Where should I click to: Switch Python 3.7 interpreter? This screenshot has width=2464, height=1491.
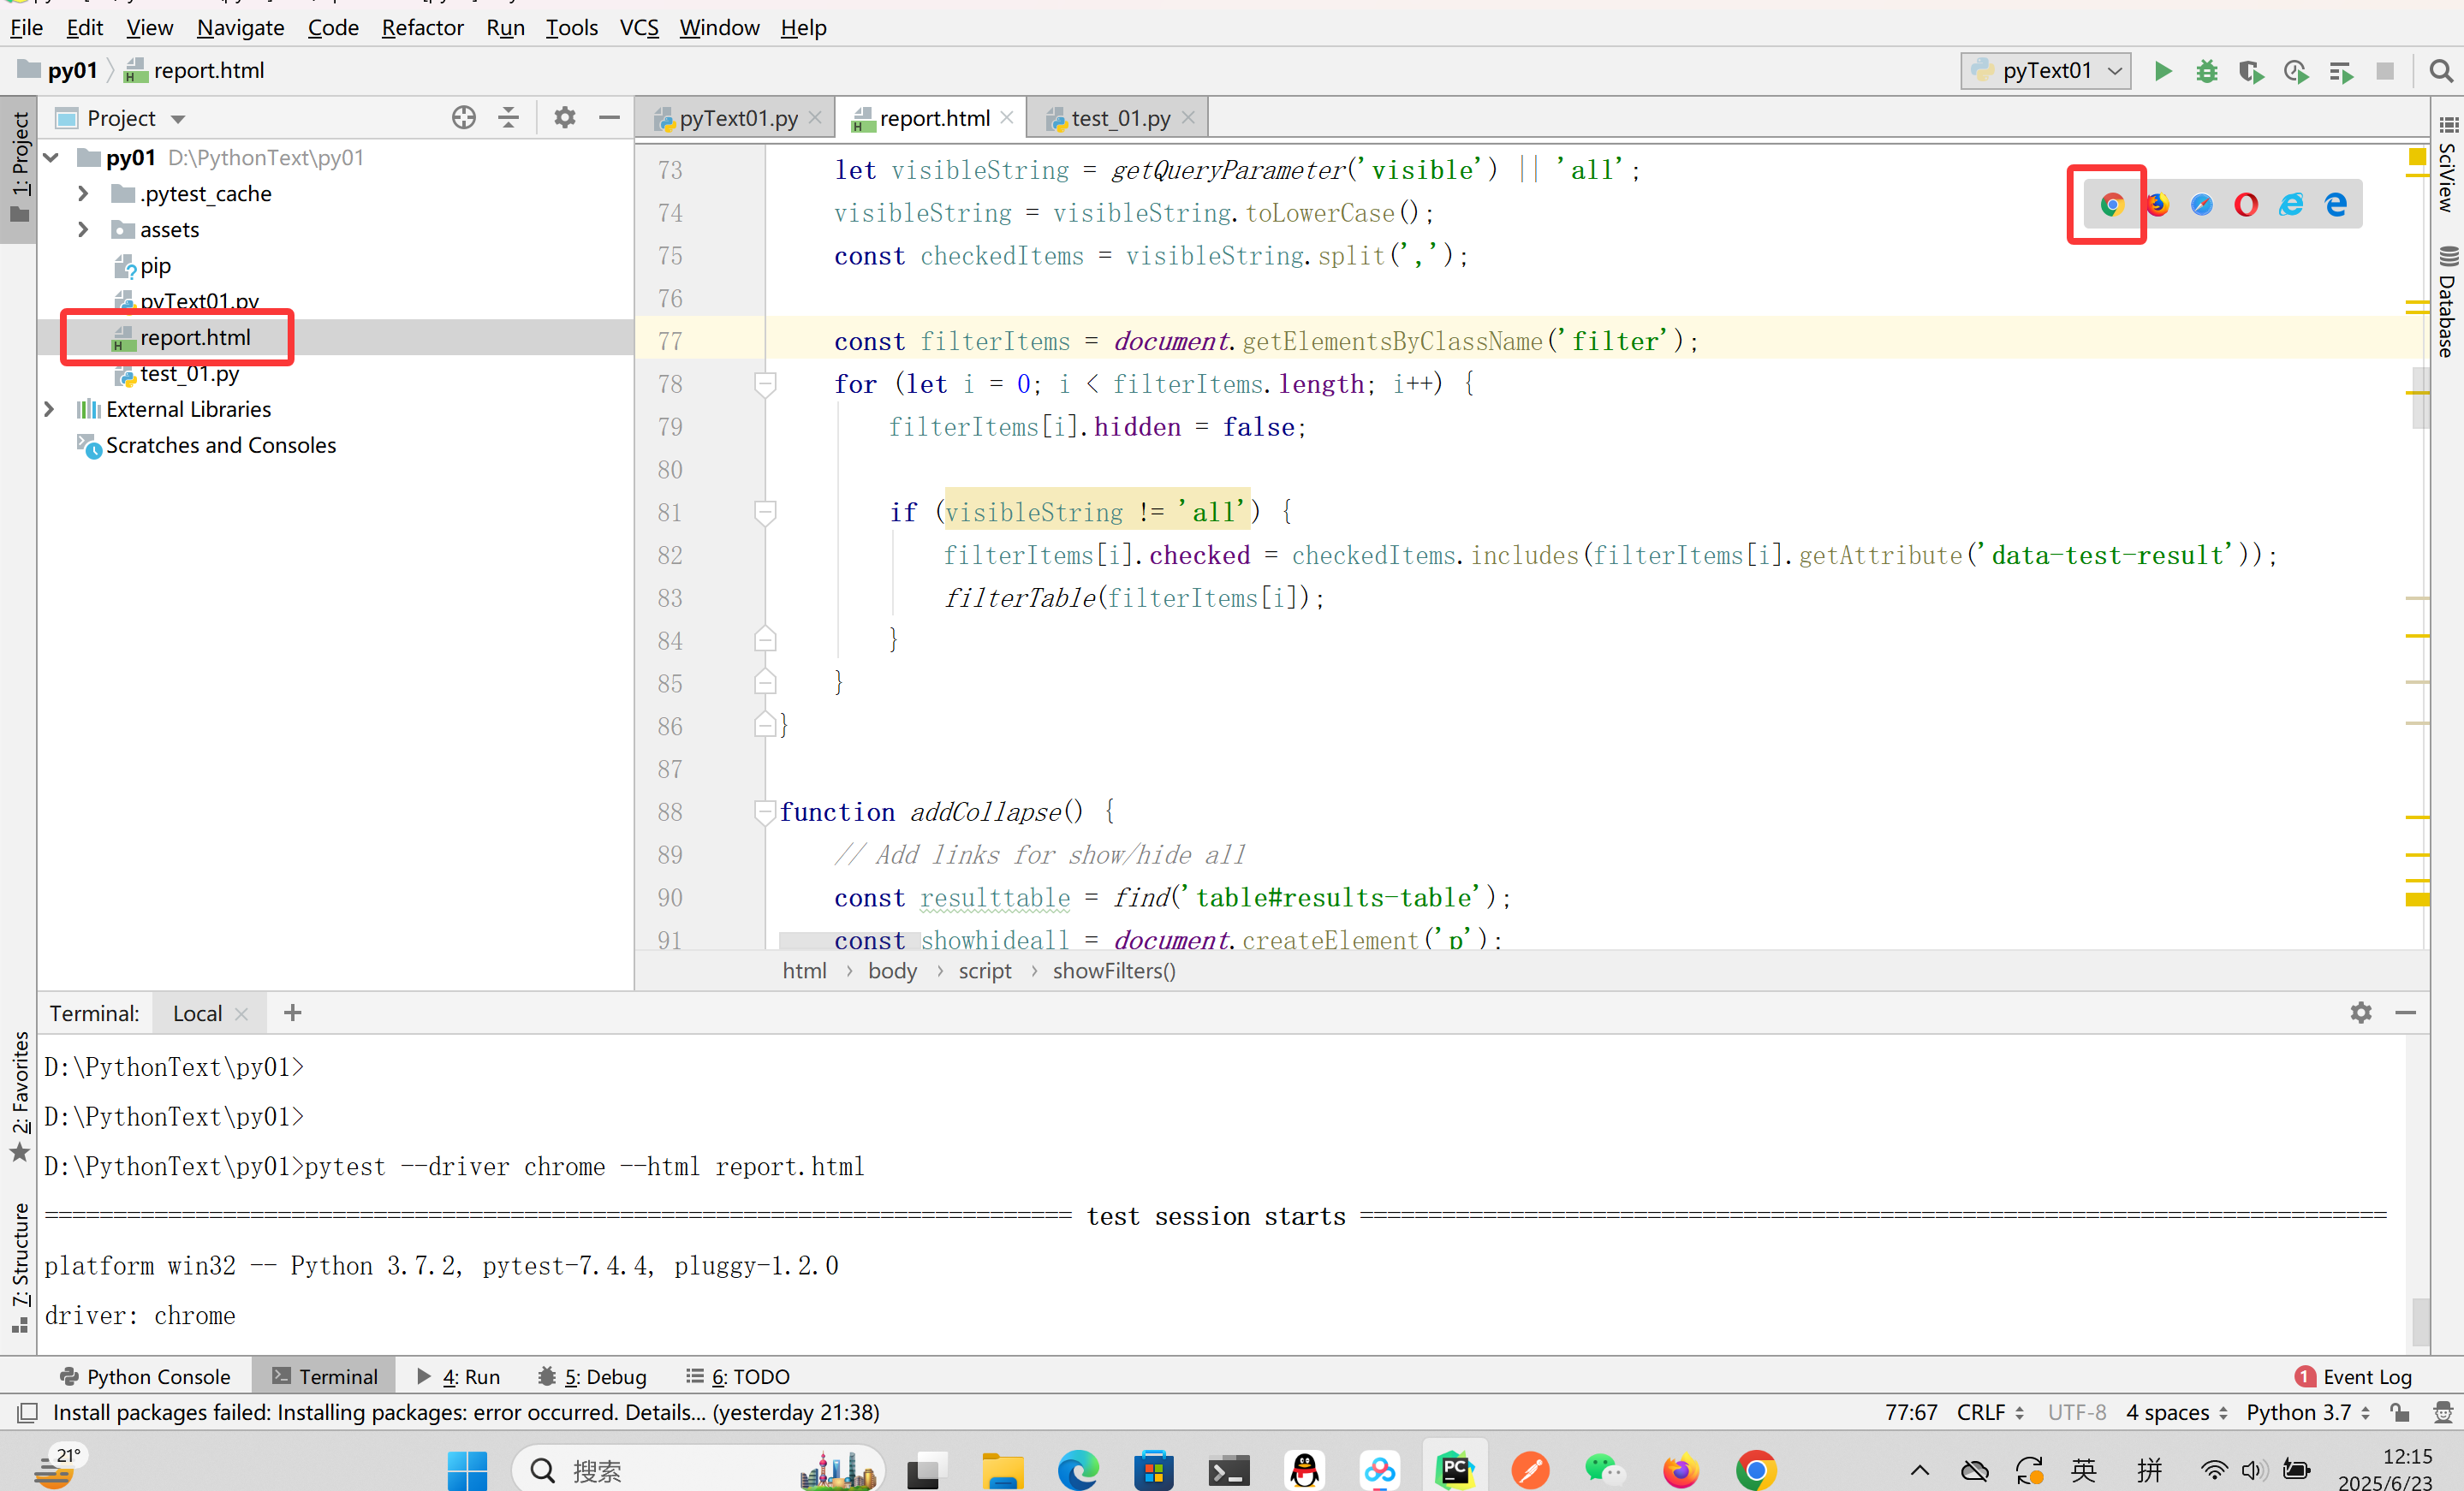pos(2308,1412)
